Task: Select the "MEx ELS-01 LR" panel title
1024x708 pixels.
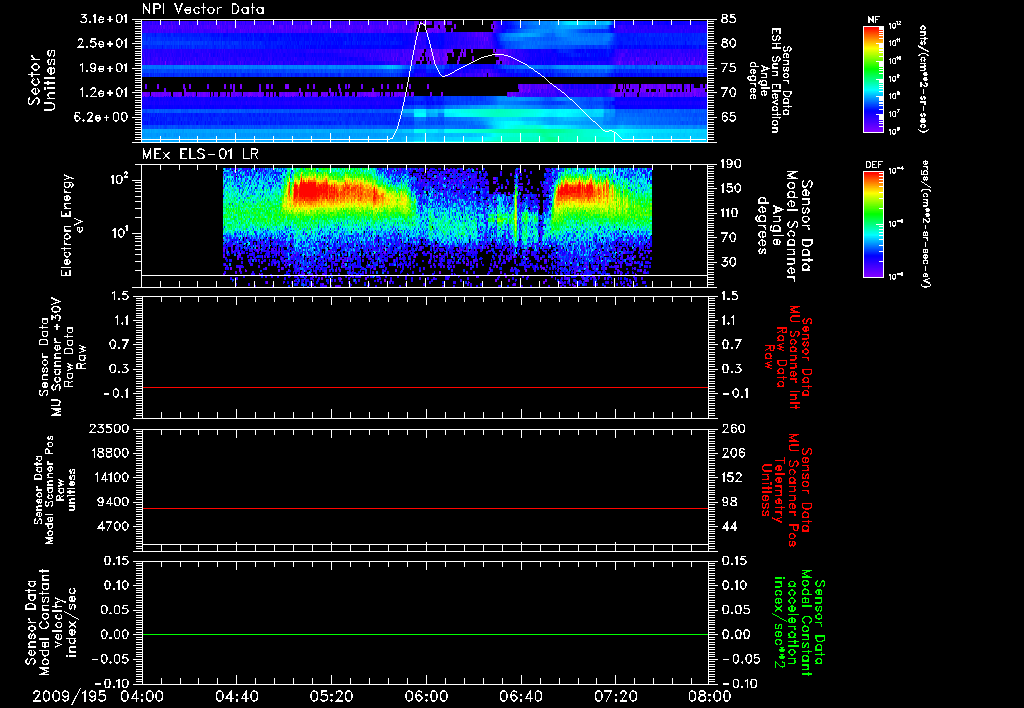Action: (x=200, y=154)
